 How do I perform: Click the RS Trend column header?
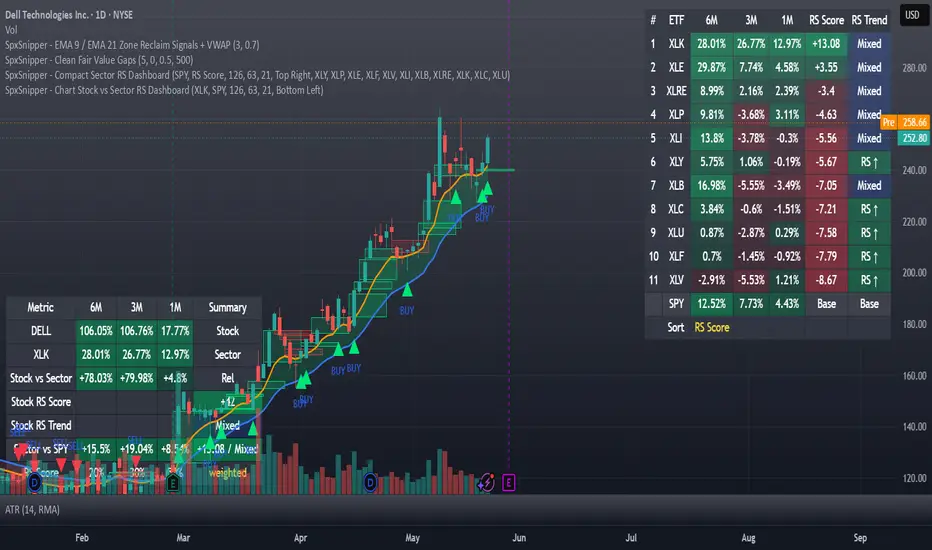click(869, 20)
